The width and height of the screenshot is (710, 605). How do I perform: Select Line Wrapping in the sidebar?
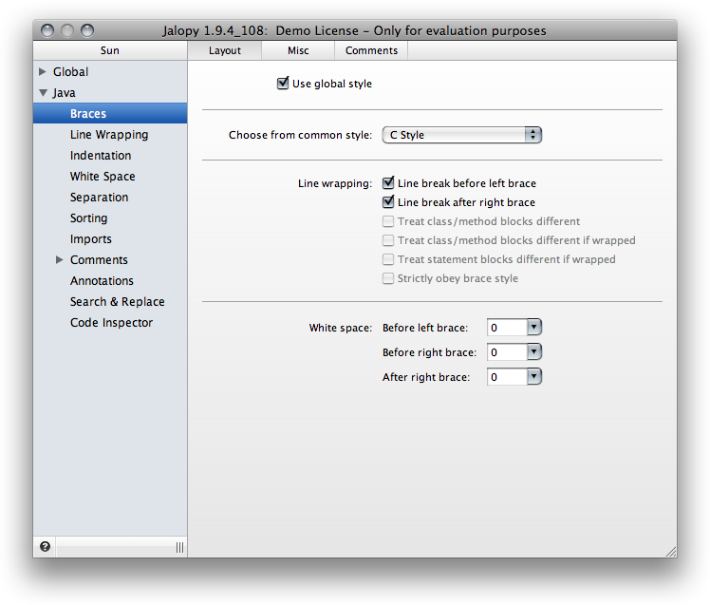[110, 134]
